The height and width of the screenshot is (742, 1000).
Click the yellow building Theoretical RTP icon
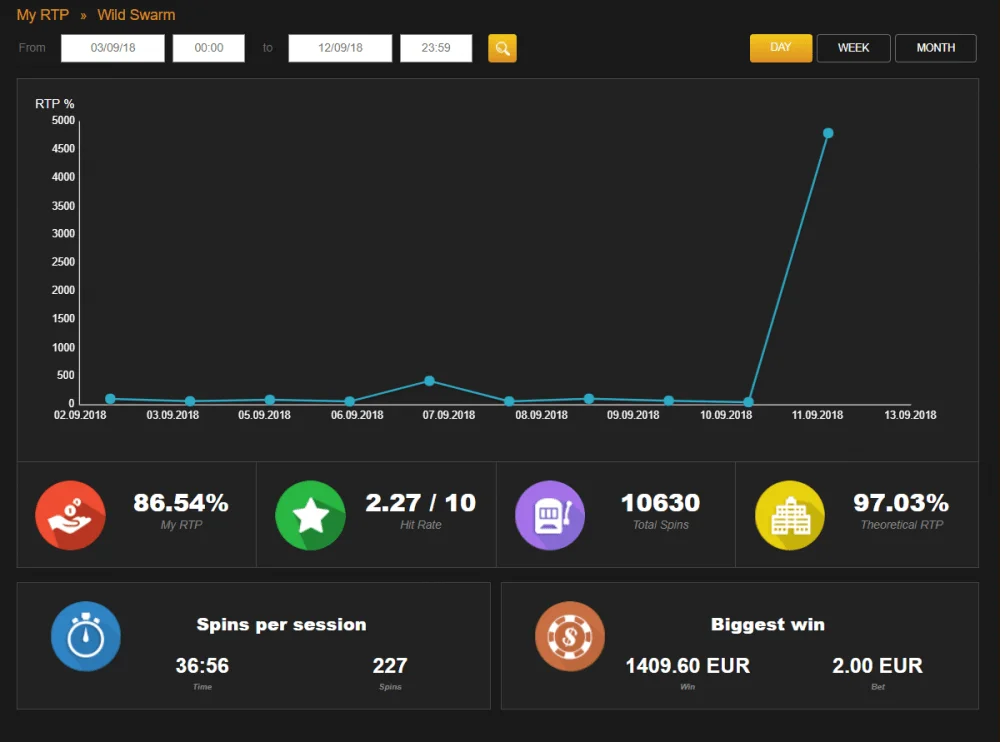coord(790,515)
